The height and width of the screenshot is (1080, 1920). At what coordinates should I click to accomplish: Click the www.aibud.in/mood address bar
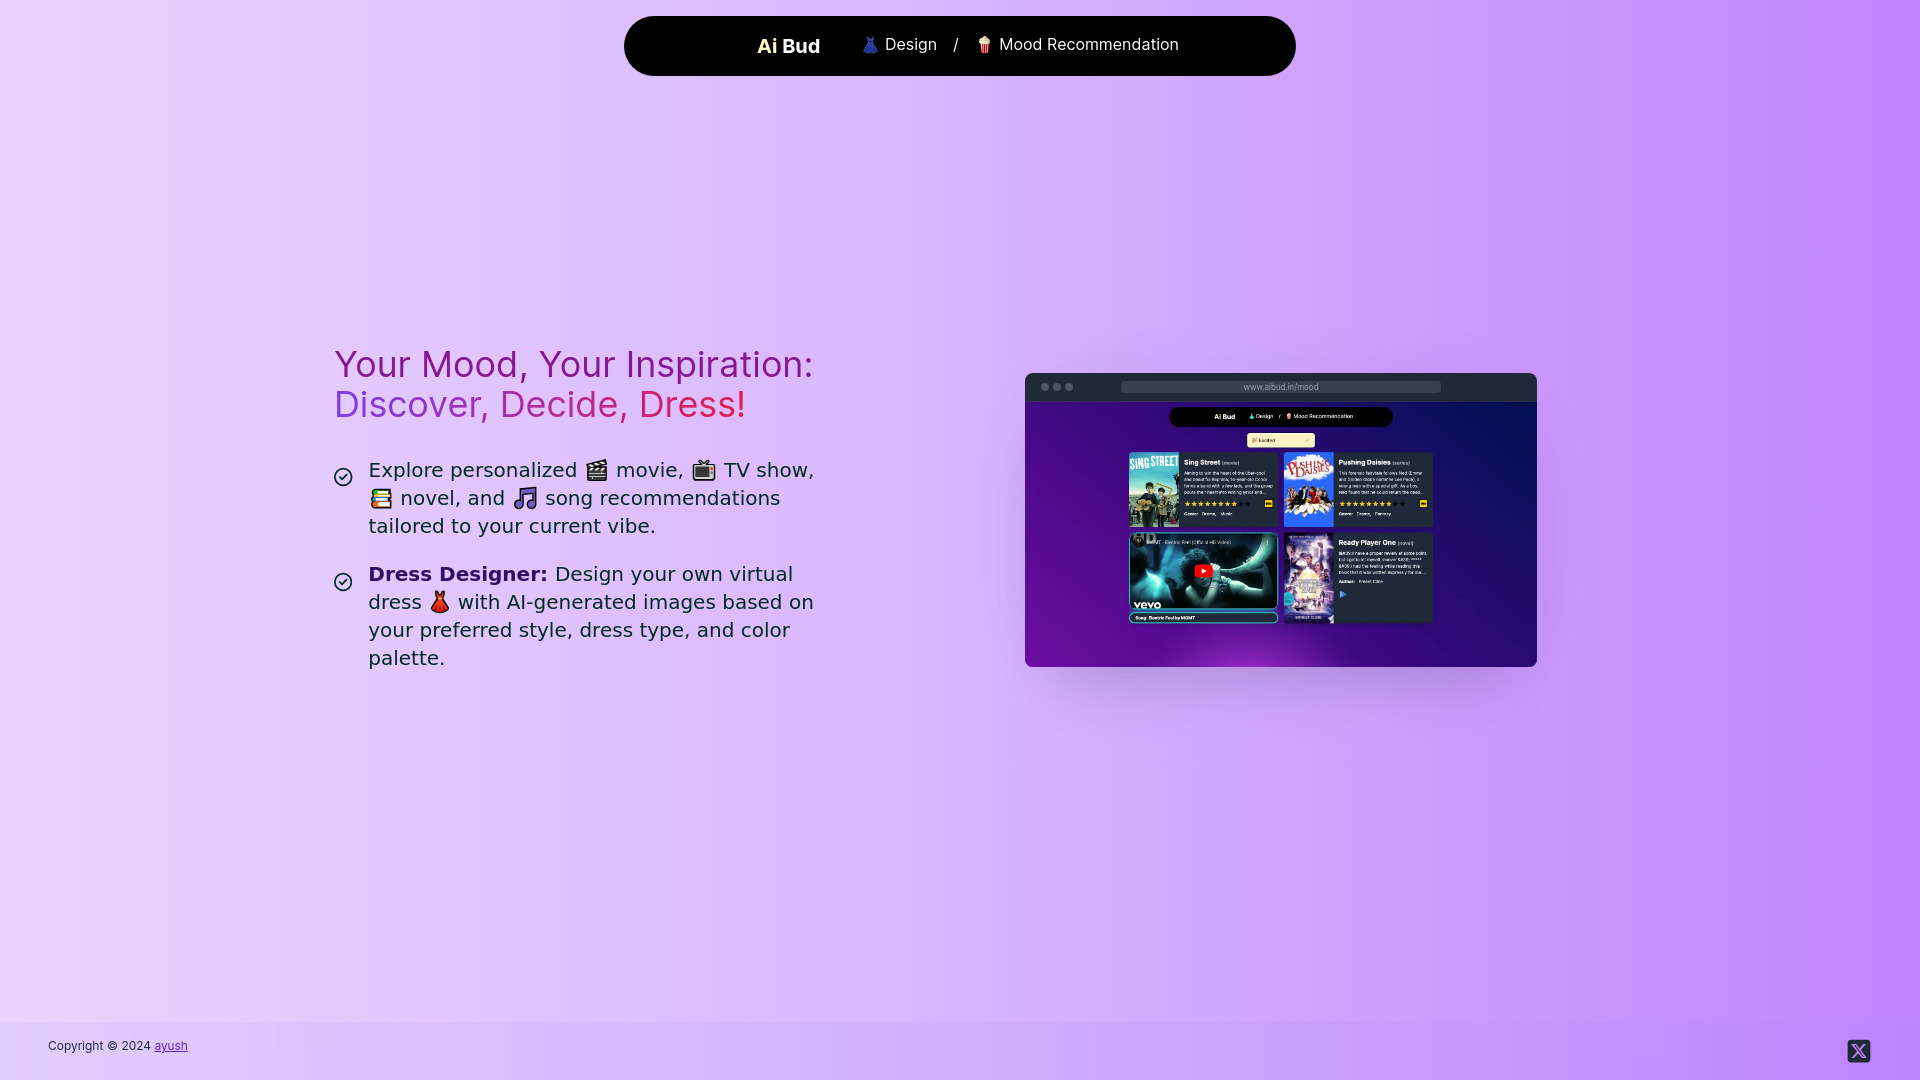(1280, 387)
